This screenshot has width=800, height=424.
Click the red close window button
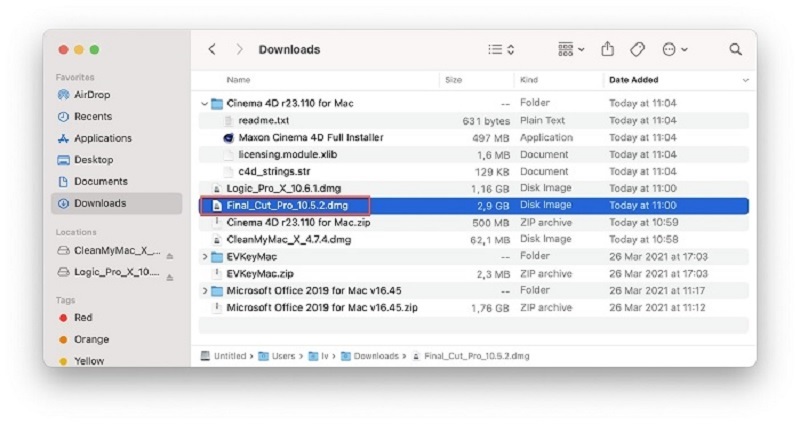tap(63, 49)
